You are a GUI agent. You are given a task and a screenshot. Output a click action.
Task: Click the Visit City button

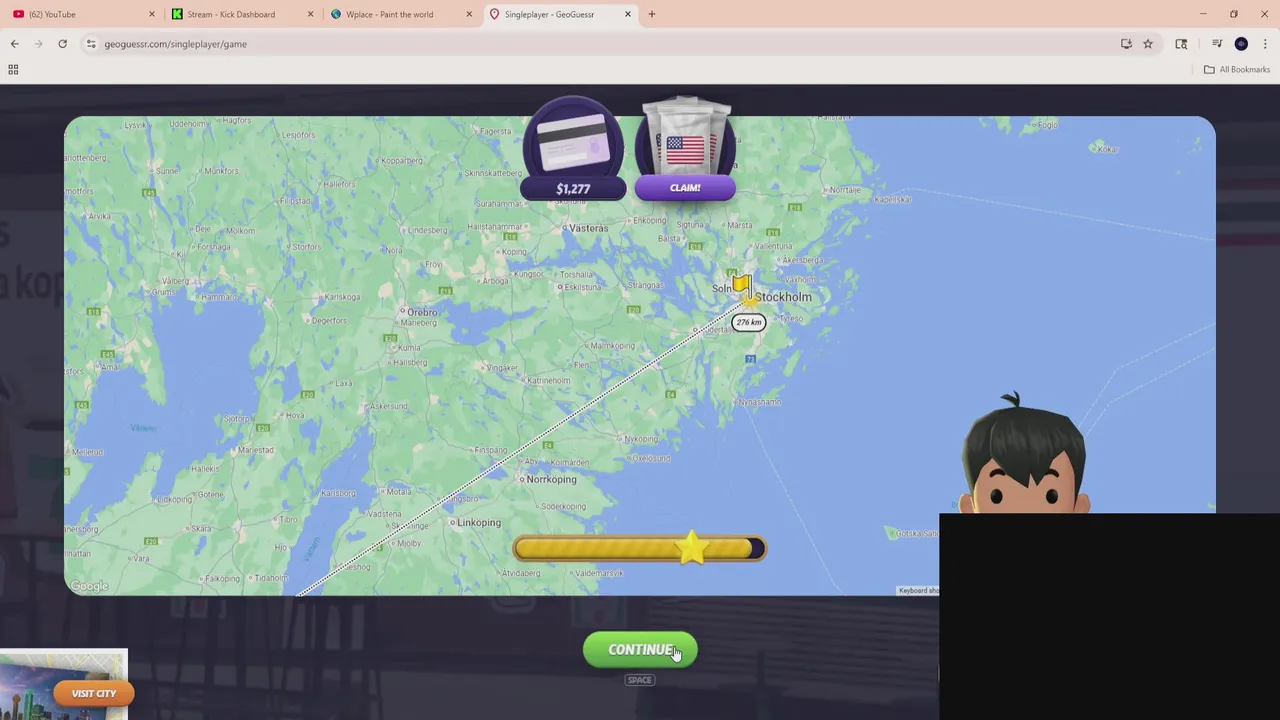click(x=94, y=693)
